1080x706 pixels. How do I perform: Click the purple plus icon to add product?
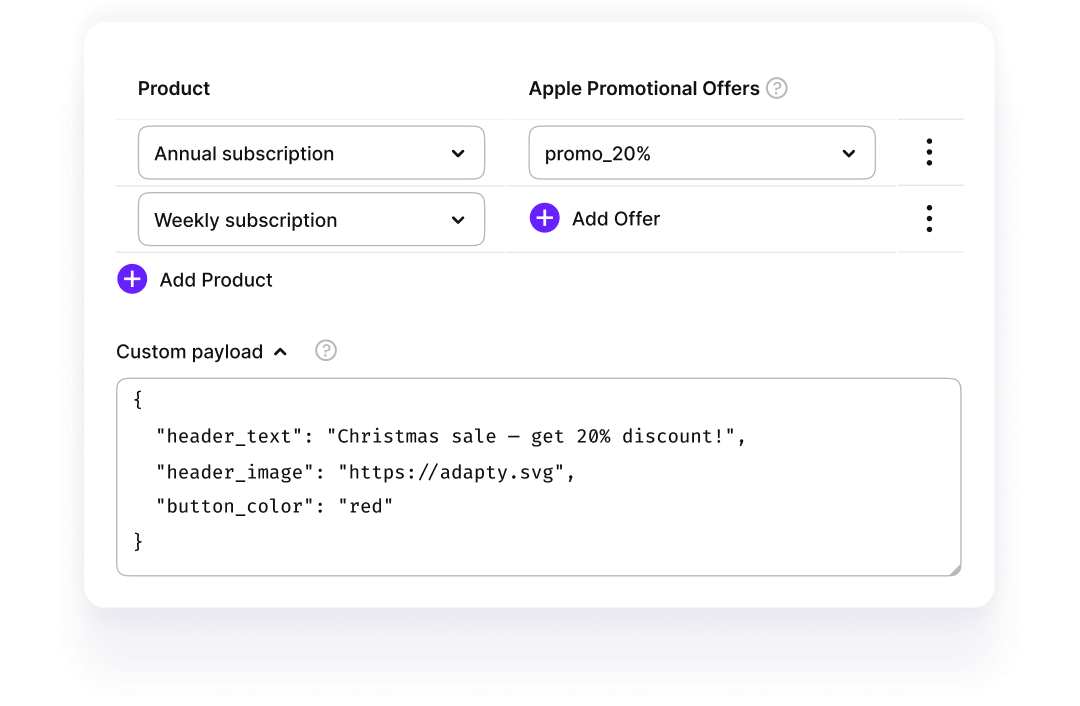(131, 279)
